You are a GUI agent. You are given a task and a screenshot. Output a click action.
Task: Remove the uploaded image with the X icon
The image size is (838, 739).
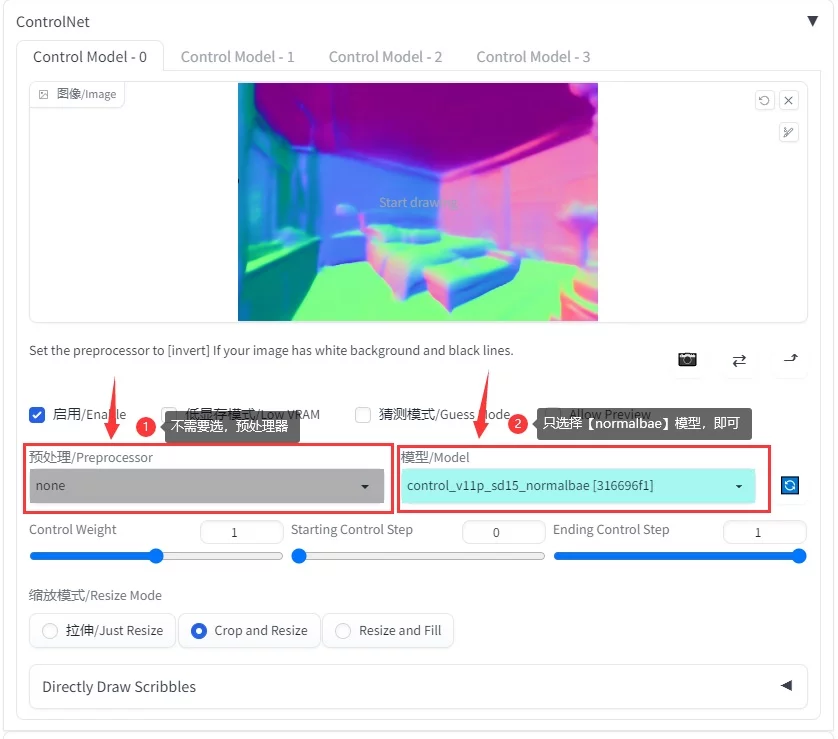pos(789,100)
